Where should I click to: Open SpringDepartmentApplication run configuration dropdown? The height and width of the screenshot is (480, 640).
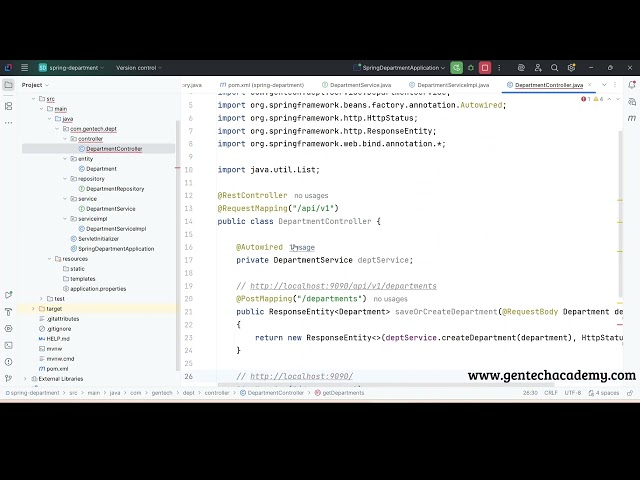(x=399, y=68)
